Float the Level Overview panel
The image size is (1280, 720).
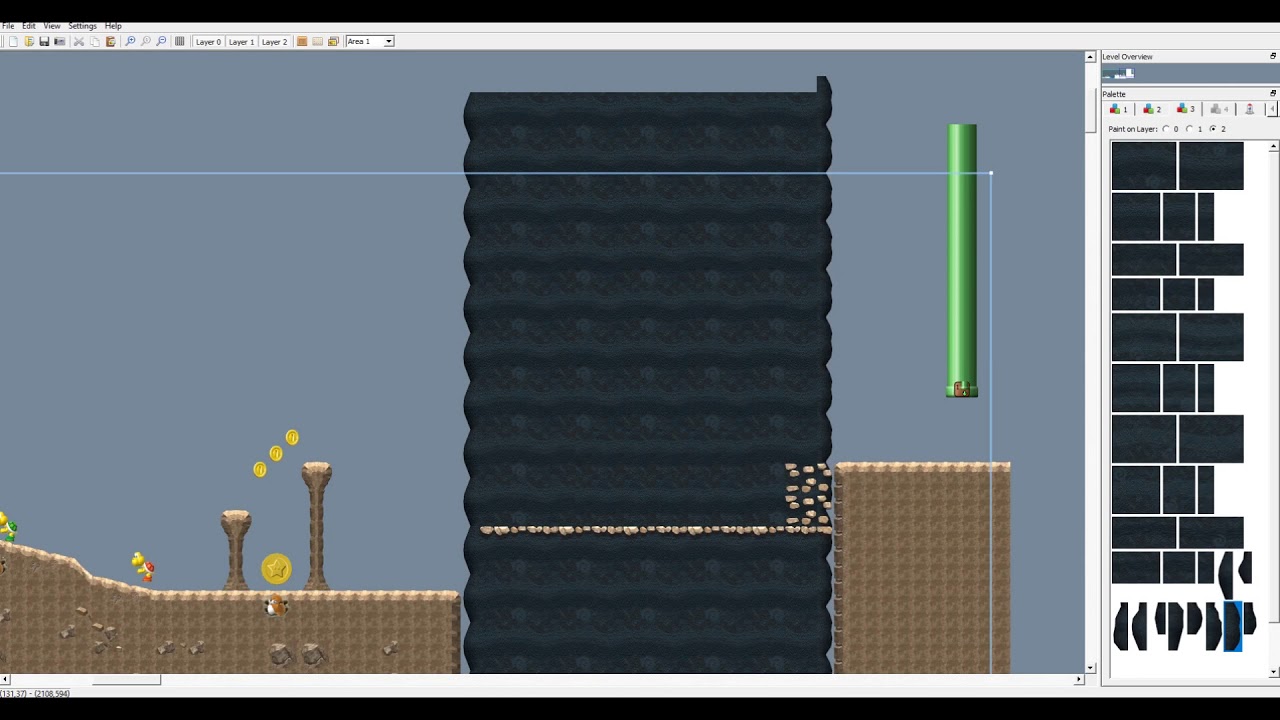[1273, 56]
